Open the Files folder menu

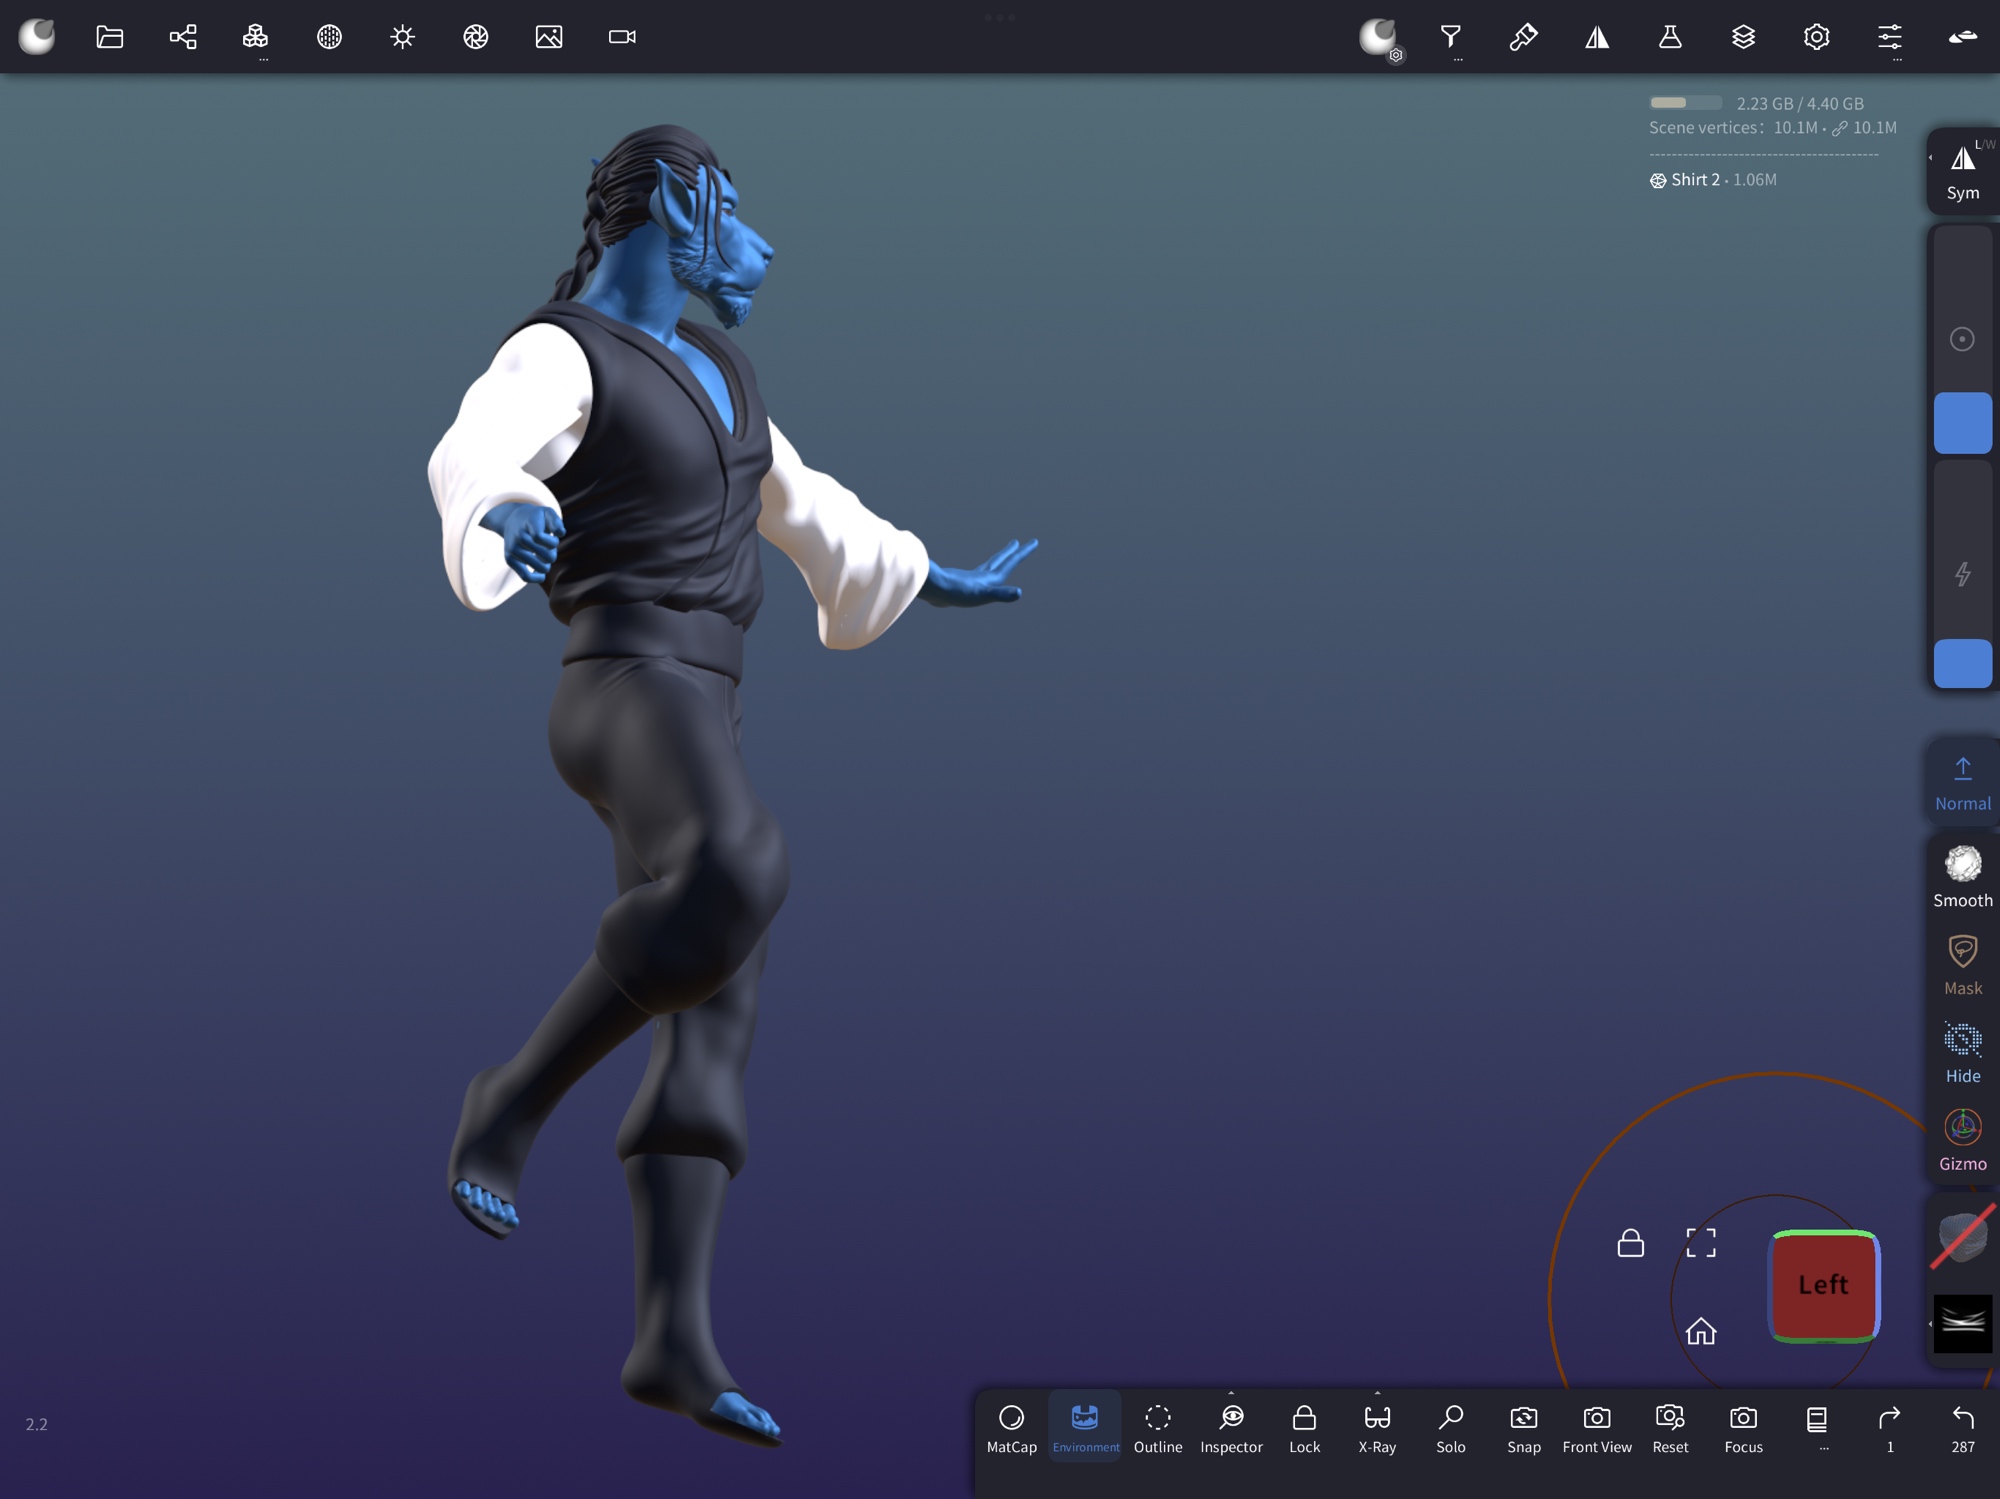109,37
